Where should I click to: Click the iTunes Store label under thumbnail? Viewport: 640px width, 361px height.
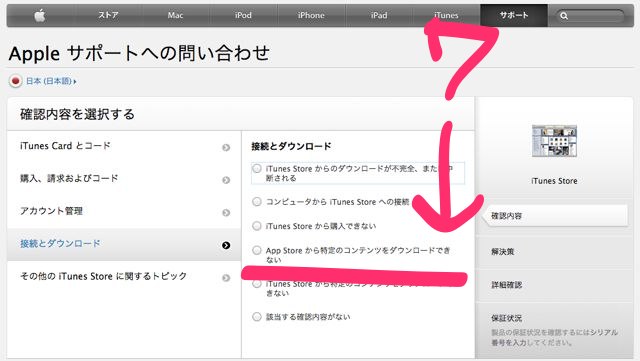(x=554, y=181)
